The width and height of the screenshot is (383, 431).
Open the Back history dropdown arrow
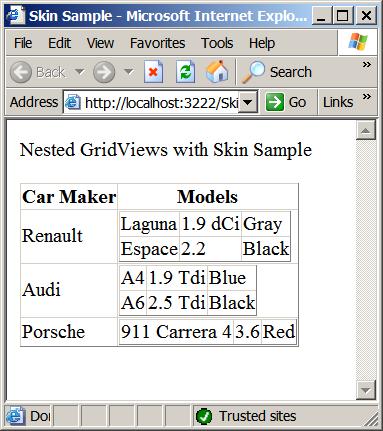point(79,72)
